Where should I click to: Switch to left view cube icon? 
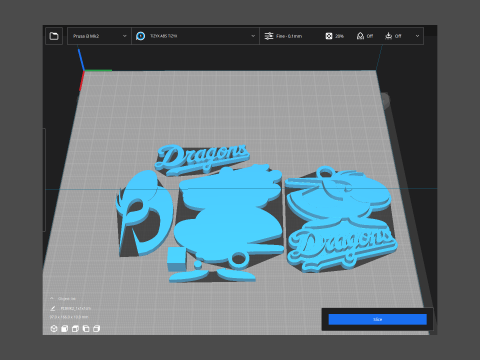(86, 329)
